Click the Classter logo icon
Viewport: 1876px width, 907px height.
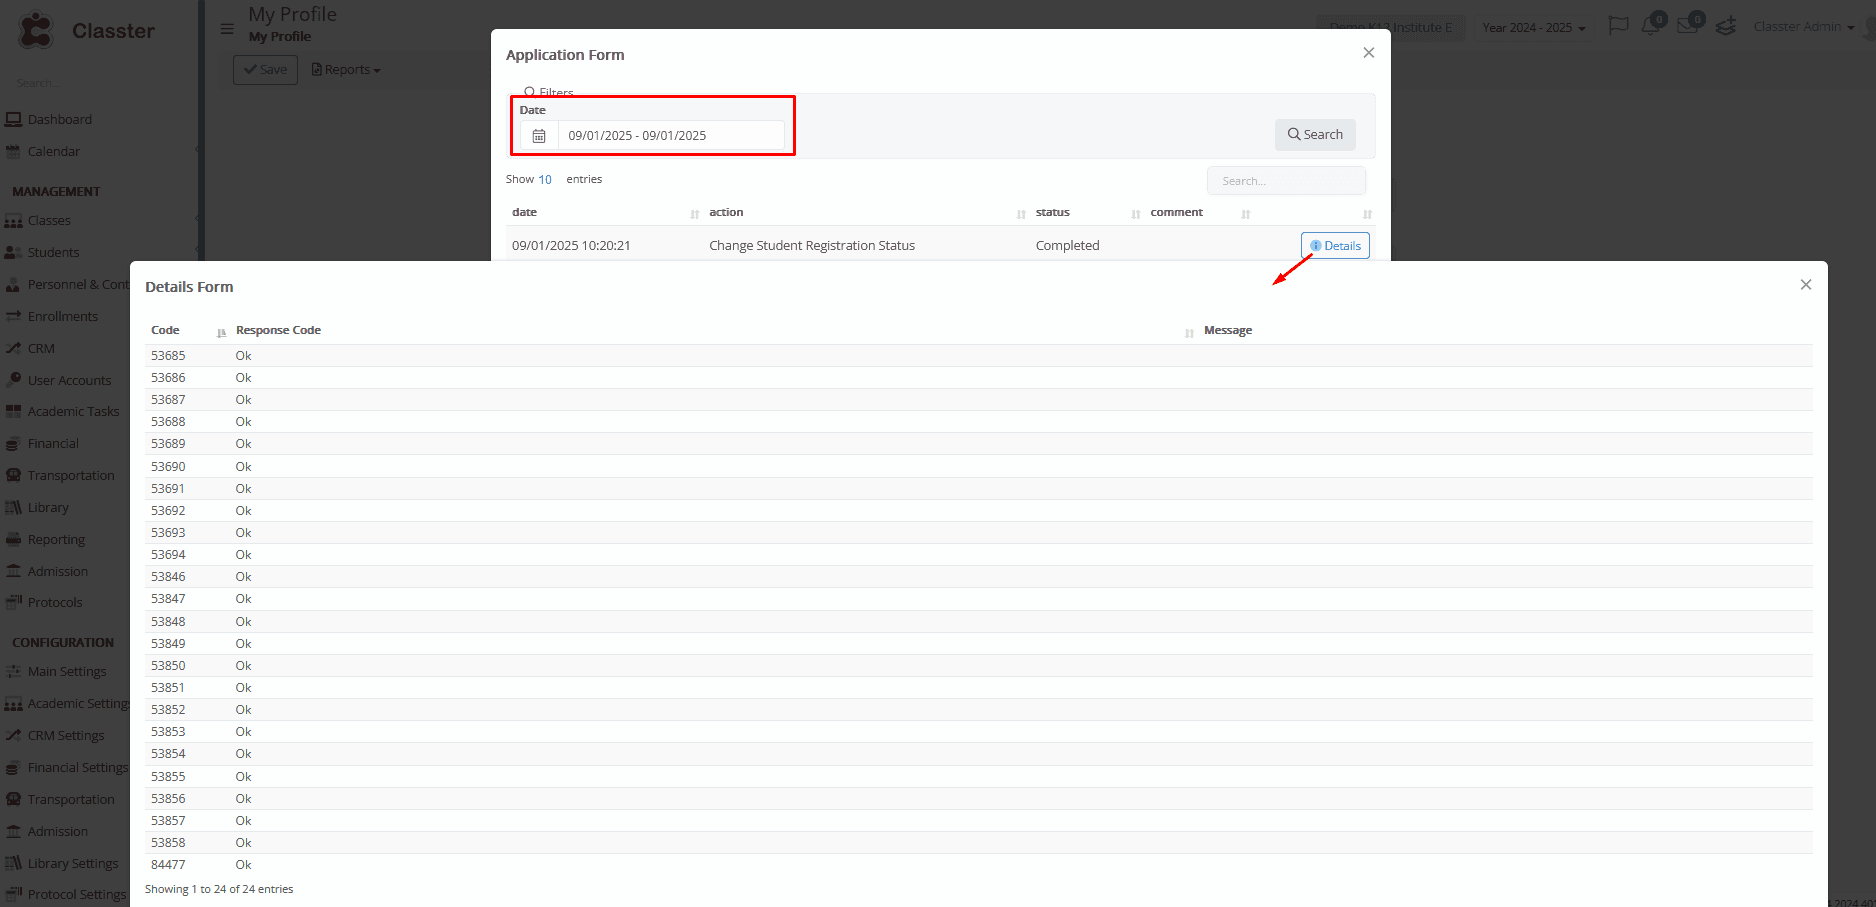36,30
